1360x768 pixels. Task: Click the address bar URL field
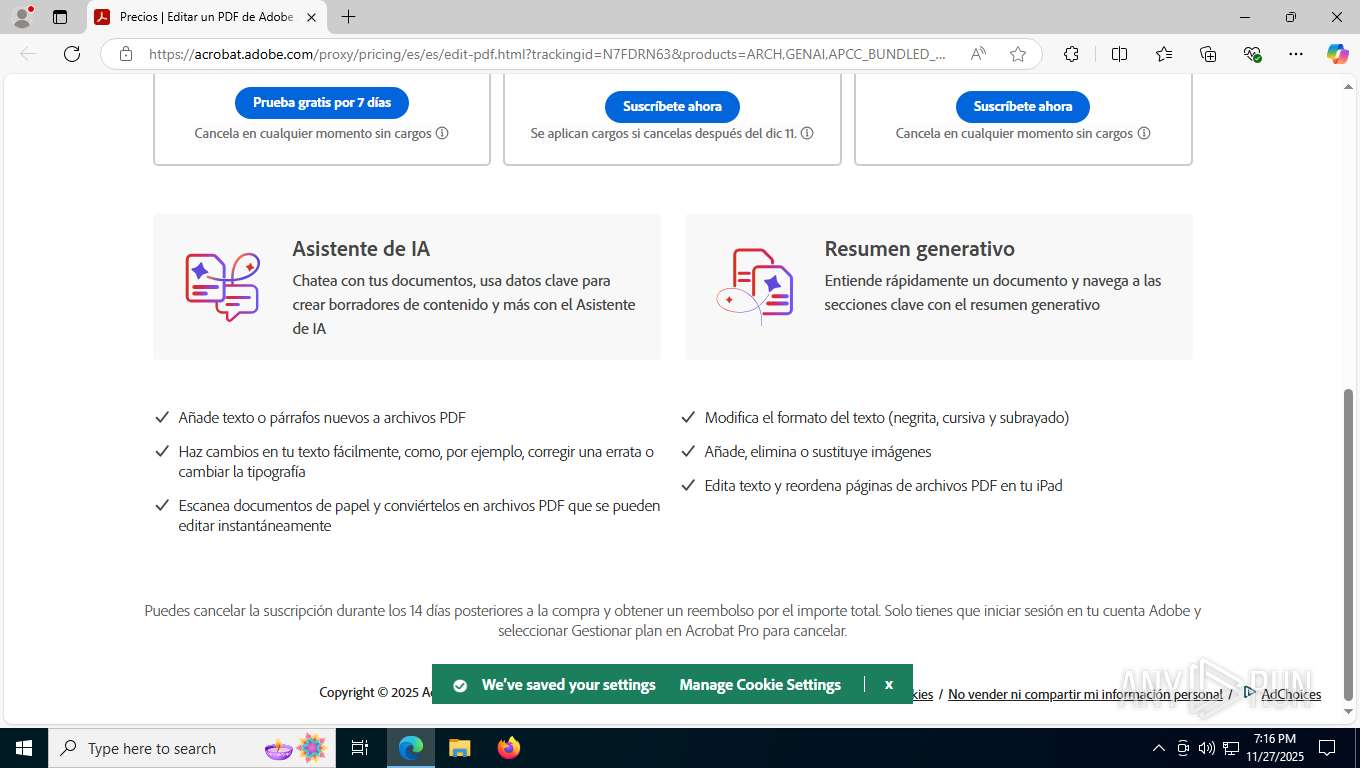point(547,54)
